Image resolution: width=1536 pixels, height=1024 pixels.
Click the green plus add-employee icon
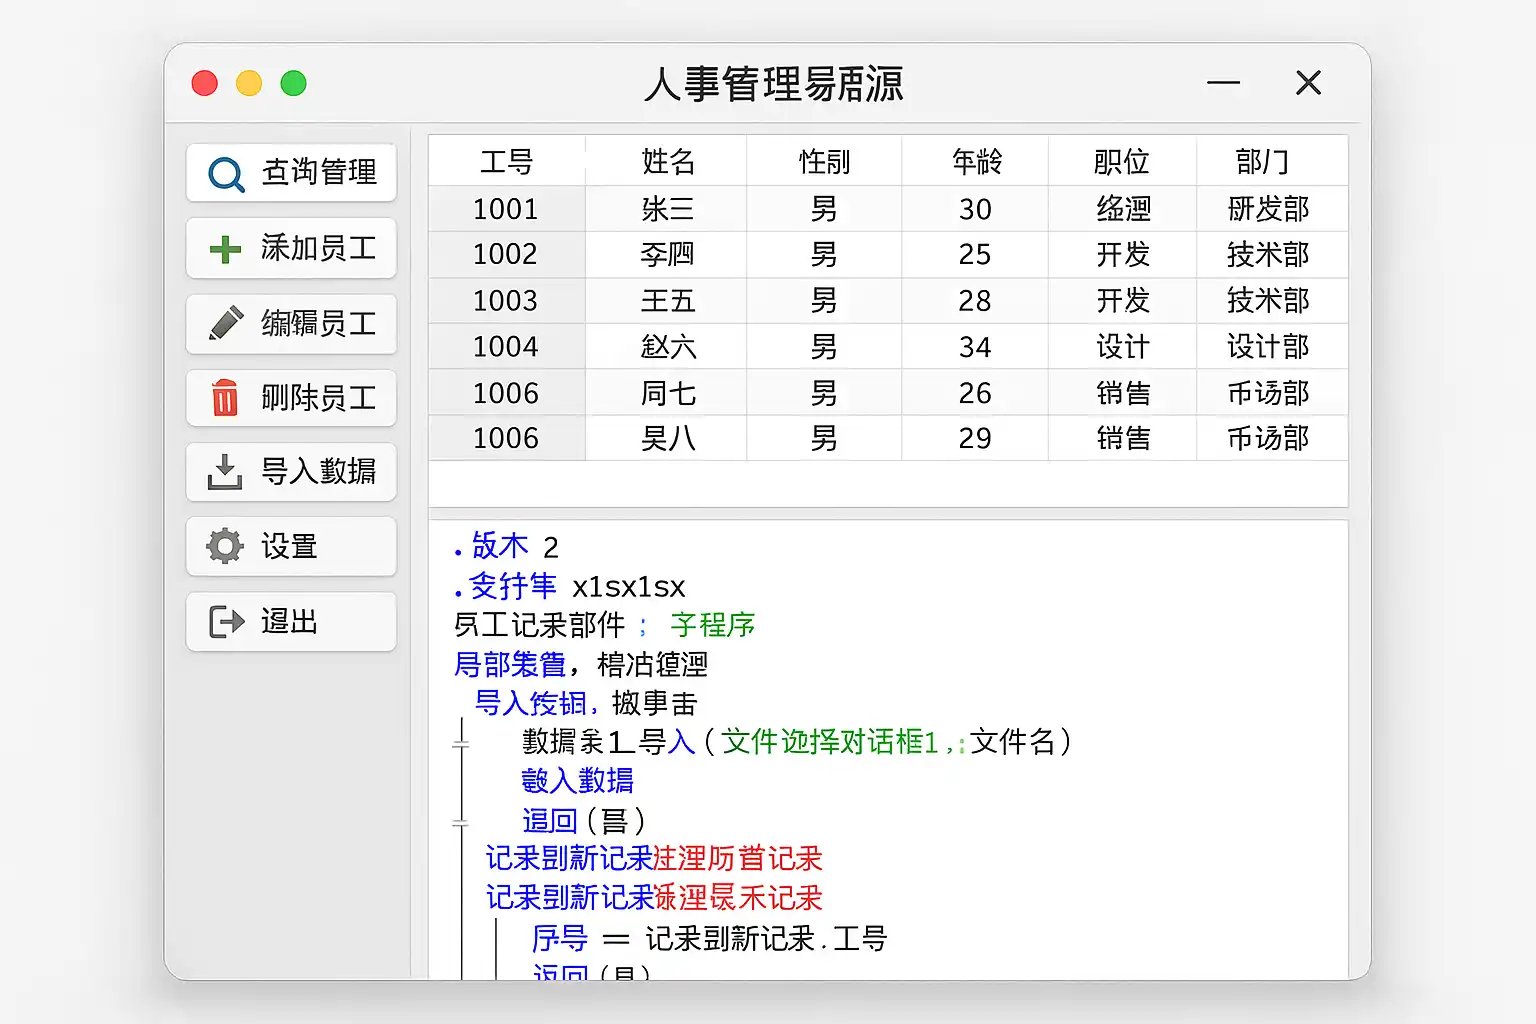point(225,249)
